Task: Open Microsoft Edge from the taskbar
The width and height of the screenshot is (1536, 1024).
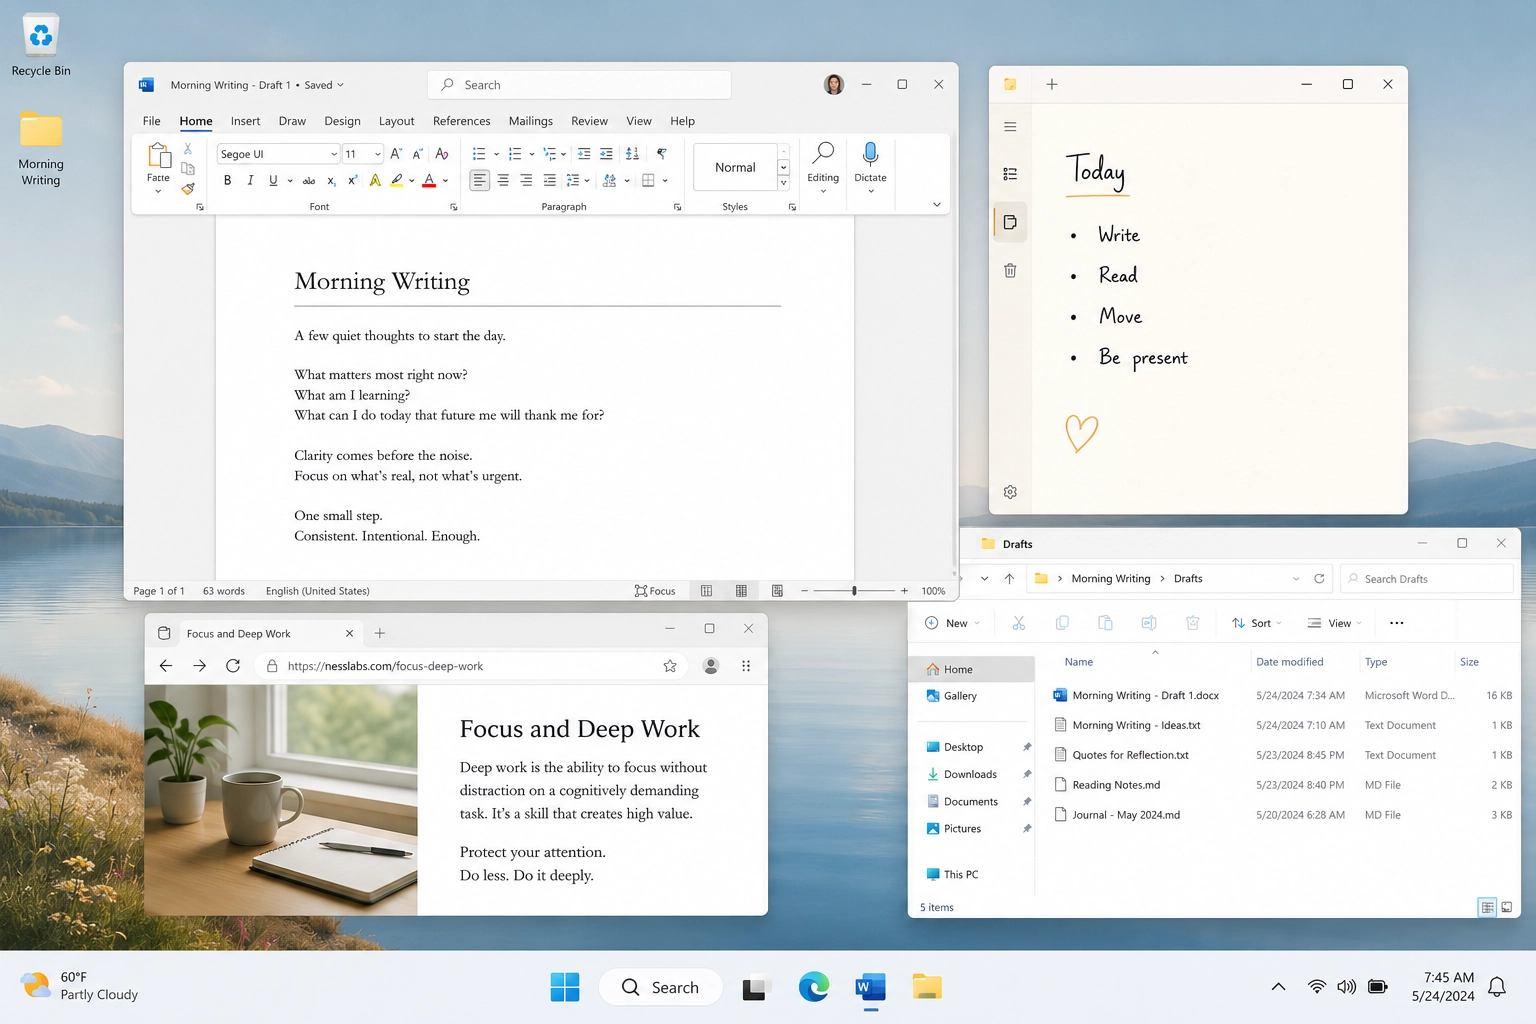Action: pos(814,987)
